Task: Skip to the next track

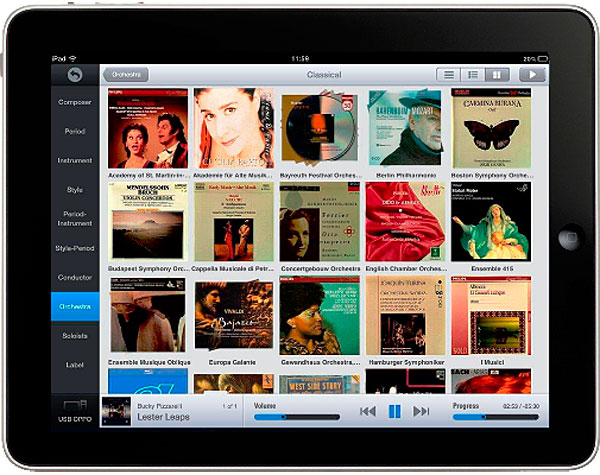Action: 421,411
